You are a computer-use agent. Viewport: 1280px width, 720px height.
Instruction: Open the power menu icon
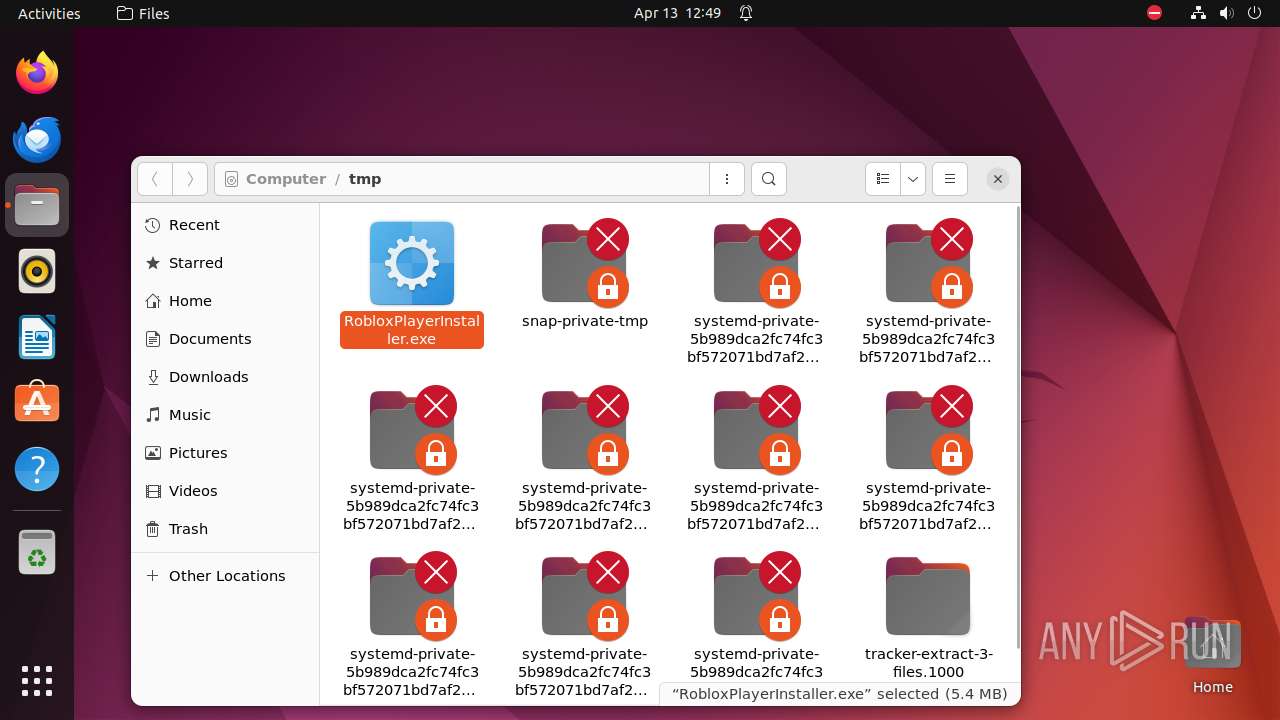coord(1255,13)
